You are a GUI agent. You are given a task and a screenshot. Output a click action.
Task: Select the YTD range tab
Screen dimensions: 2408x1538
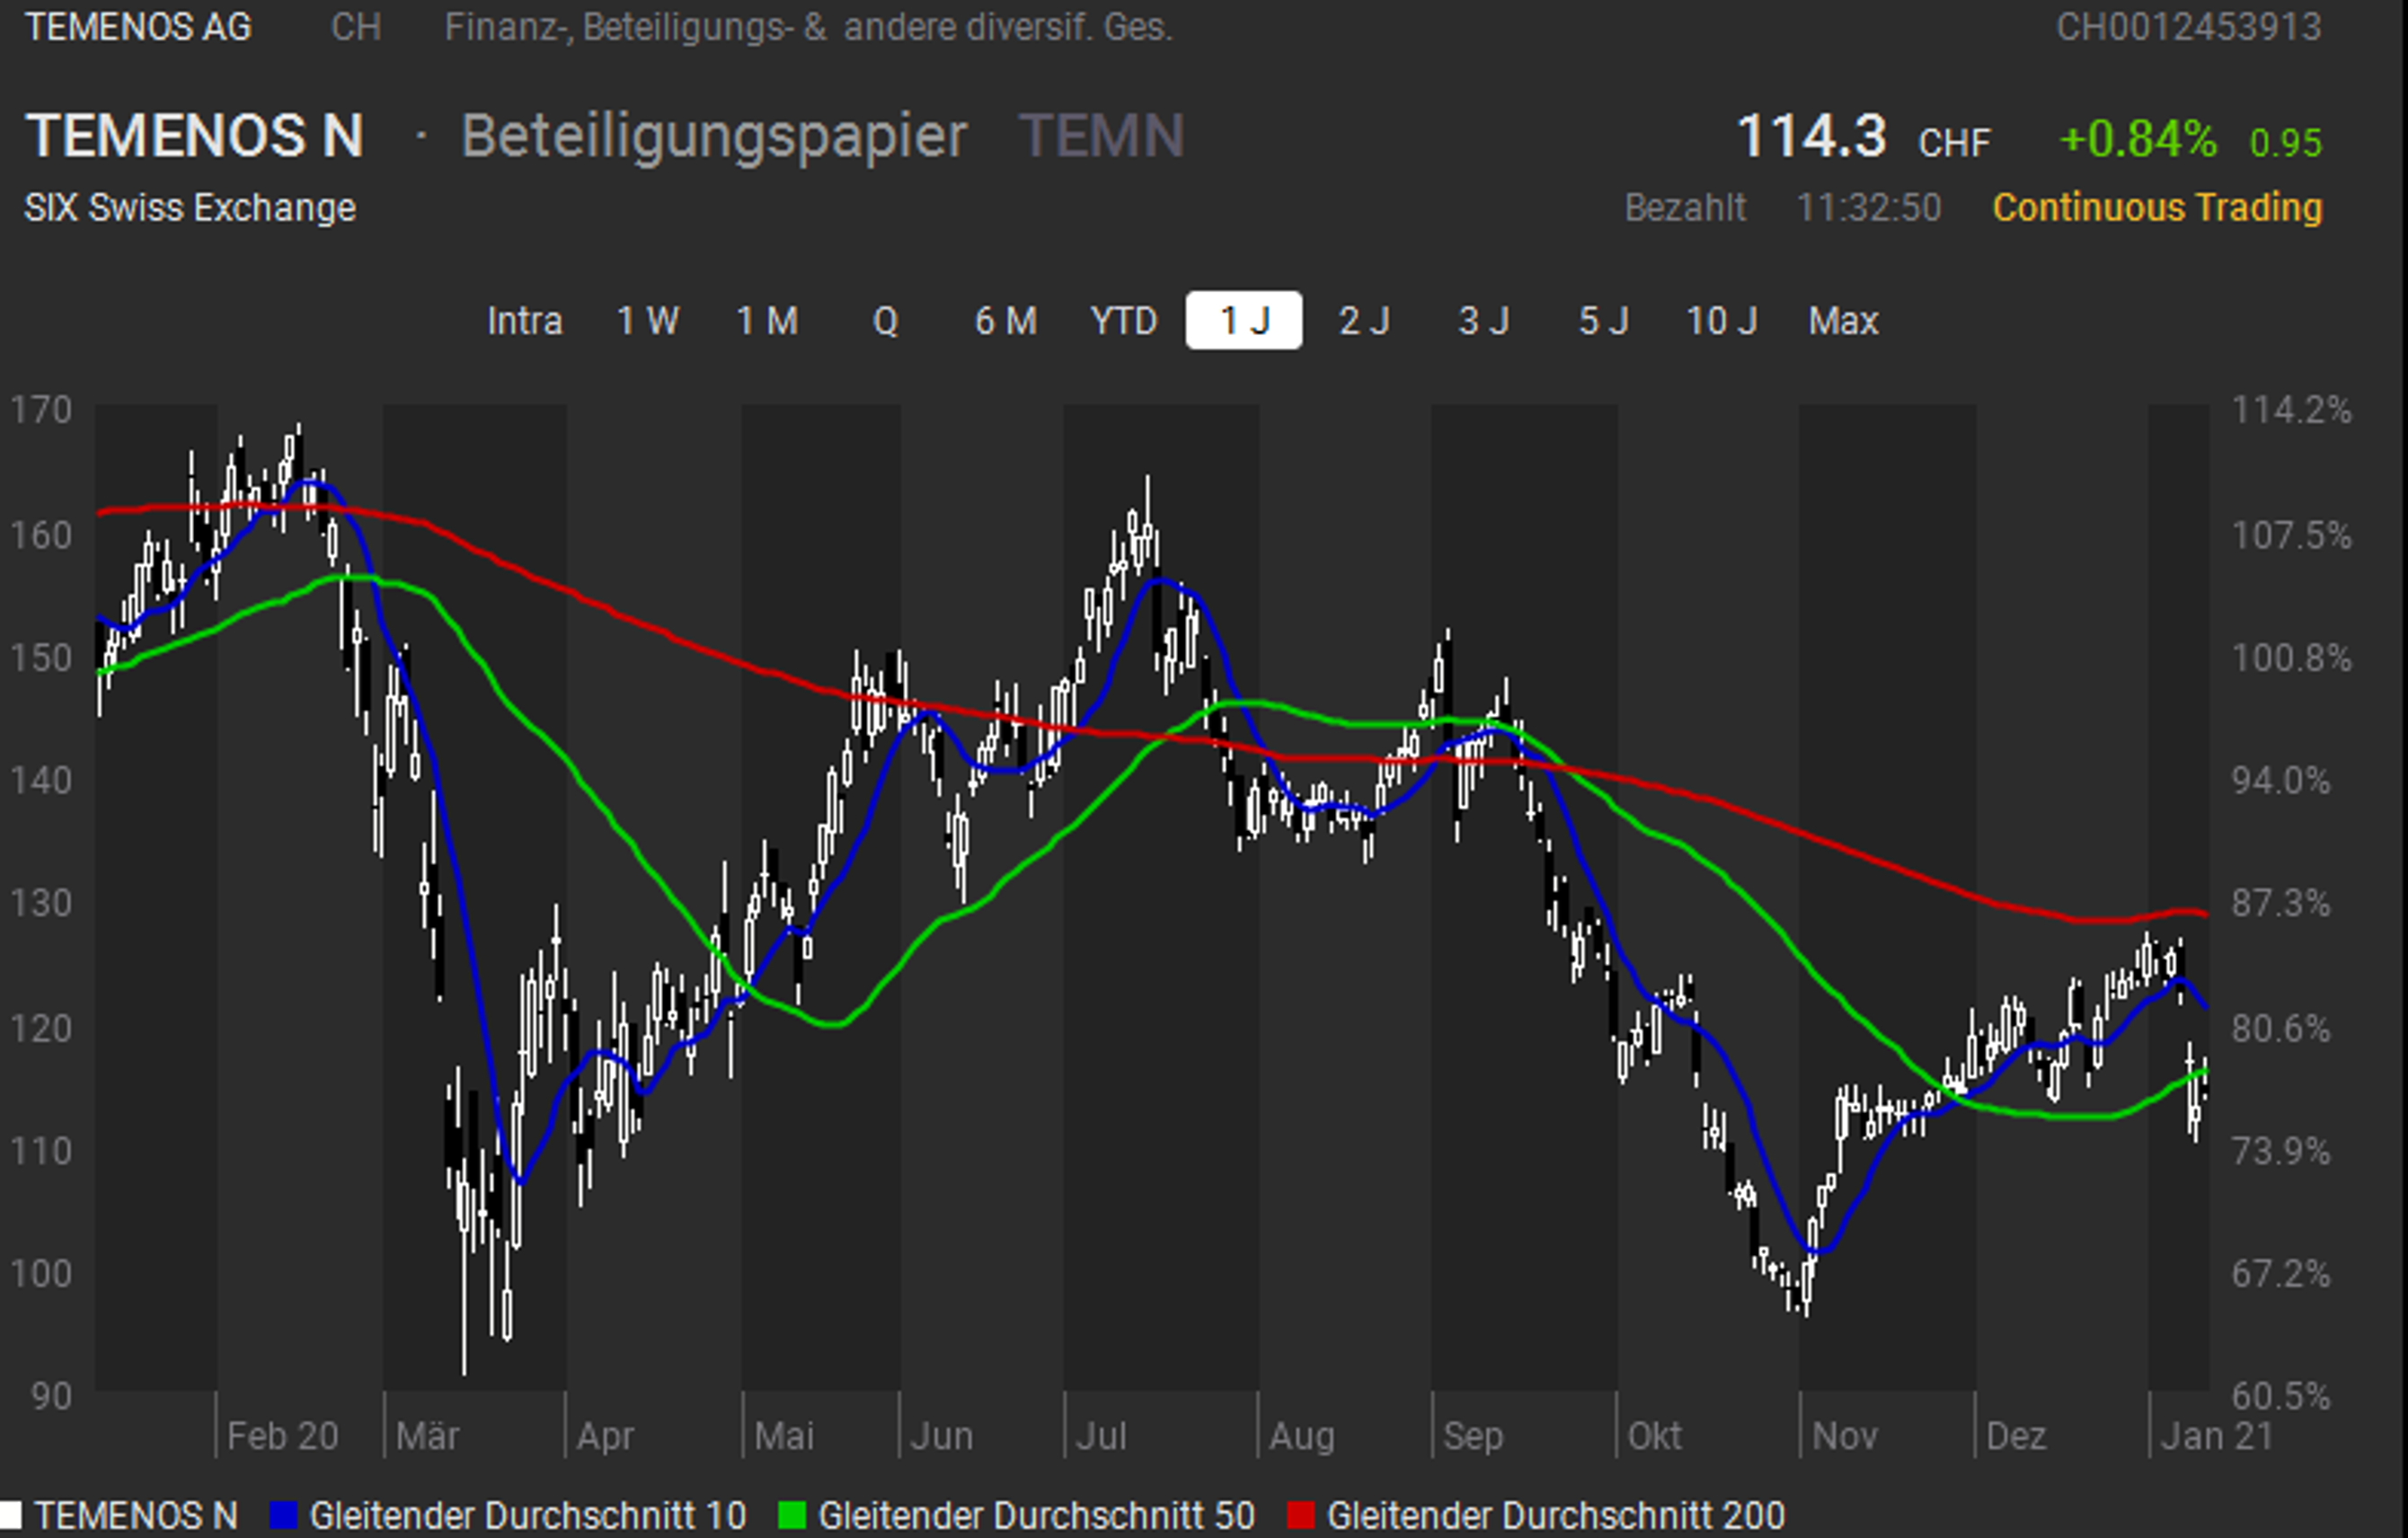pos(1123,321)
